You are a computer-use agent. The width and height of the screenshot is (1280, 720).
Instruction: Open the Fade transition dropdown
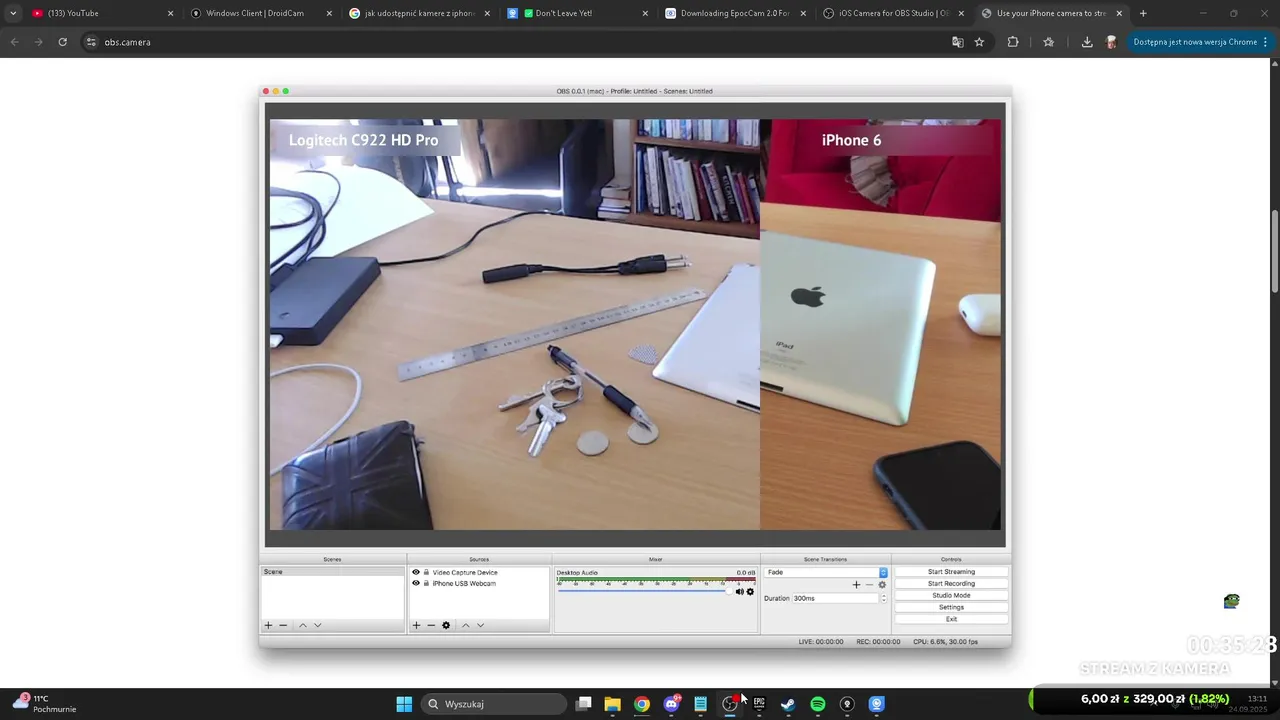click(826, 572)
